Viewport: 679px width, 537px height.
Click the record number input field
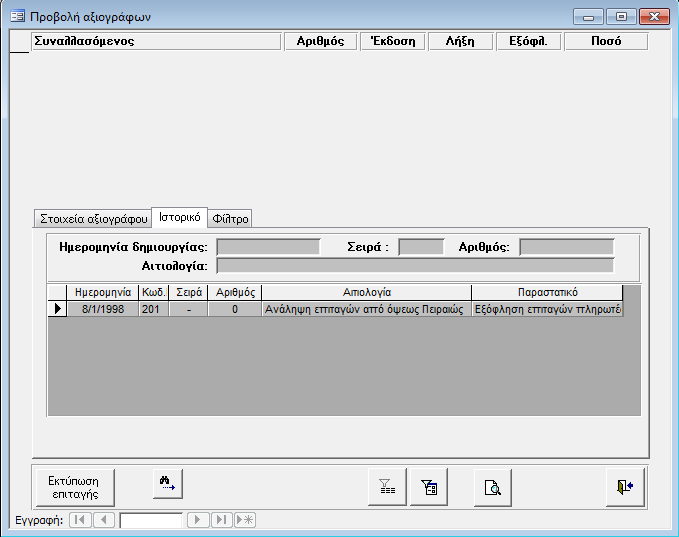(x=150, y=520)
